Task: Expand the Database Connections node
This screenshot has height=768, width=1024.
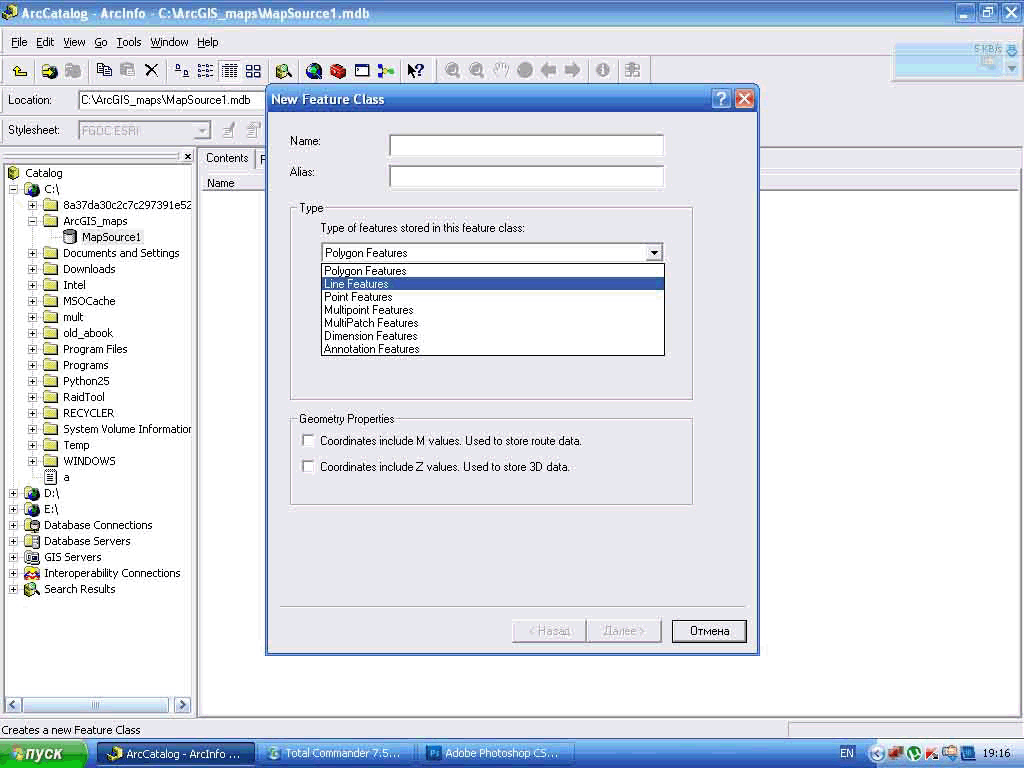Action: [x=13, y=526]
